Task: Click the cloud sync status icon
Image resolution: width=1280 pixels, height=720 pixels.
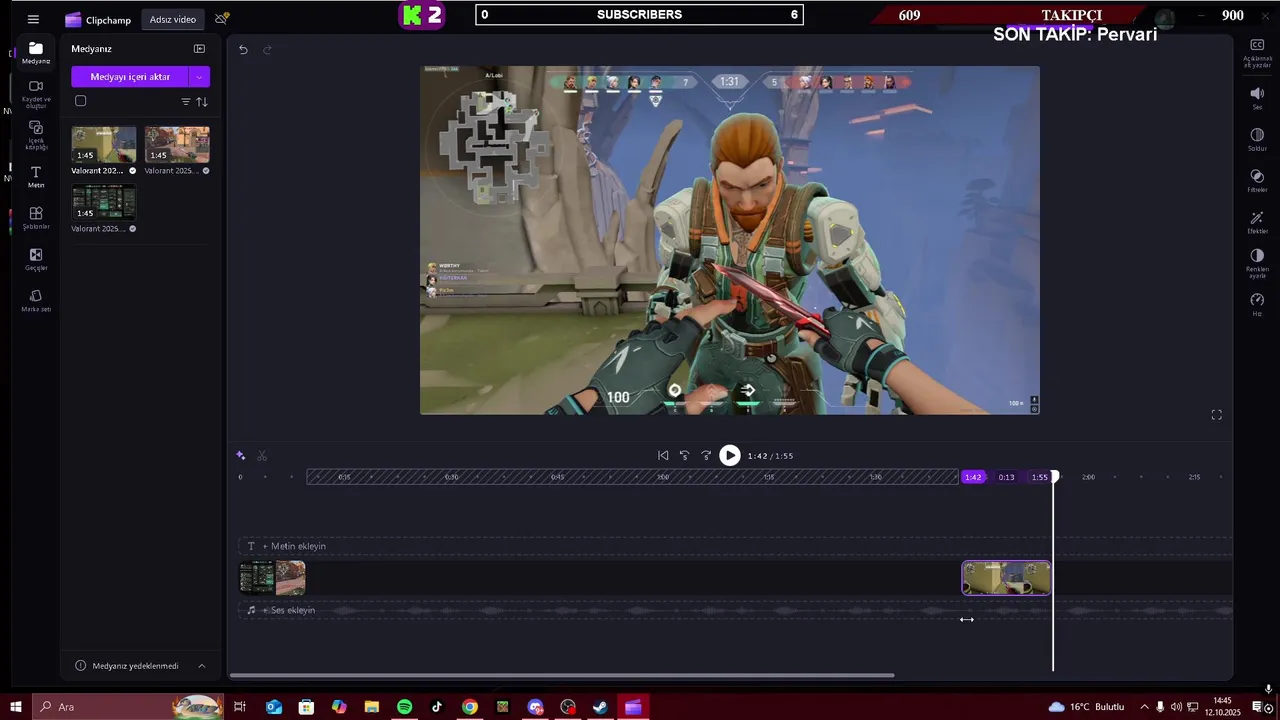Action: pyautogui.click(x=222, y=19)
